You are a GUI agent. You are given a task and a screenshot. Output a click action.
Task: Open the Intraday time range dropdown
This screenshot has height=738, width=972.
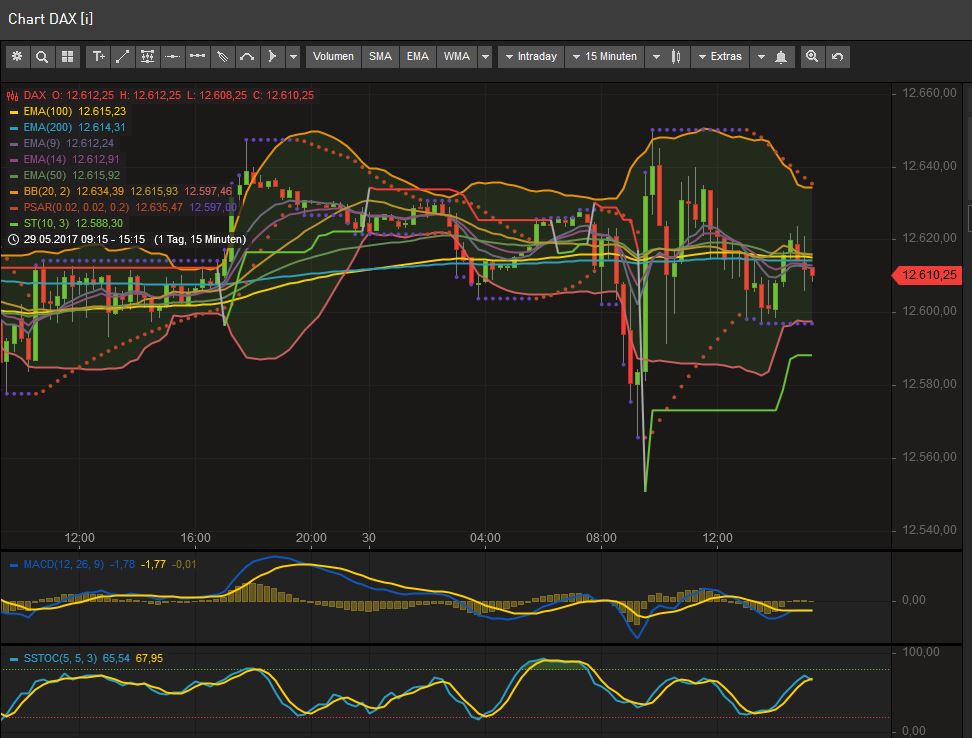click(x=530, y=57)
